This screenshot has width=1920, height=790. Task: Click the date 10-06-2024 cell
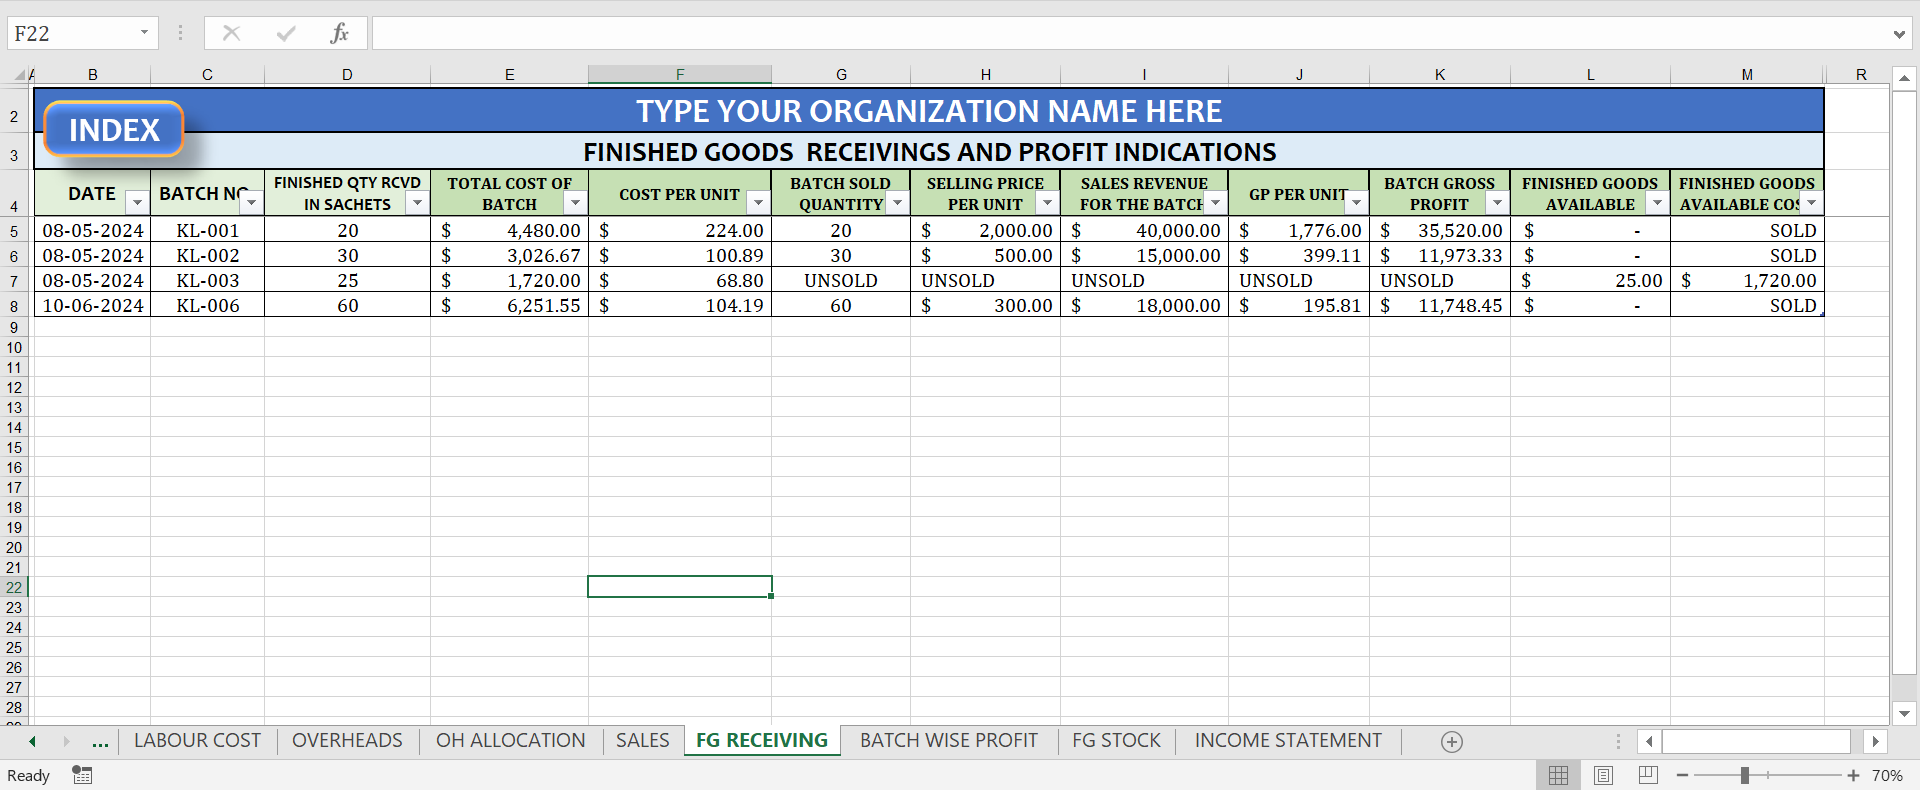point(93,305)
